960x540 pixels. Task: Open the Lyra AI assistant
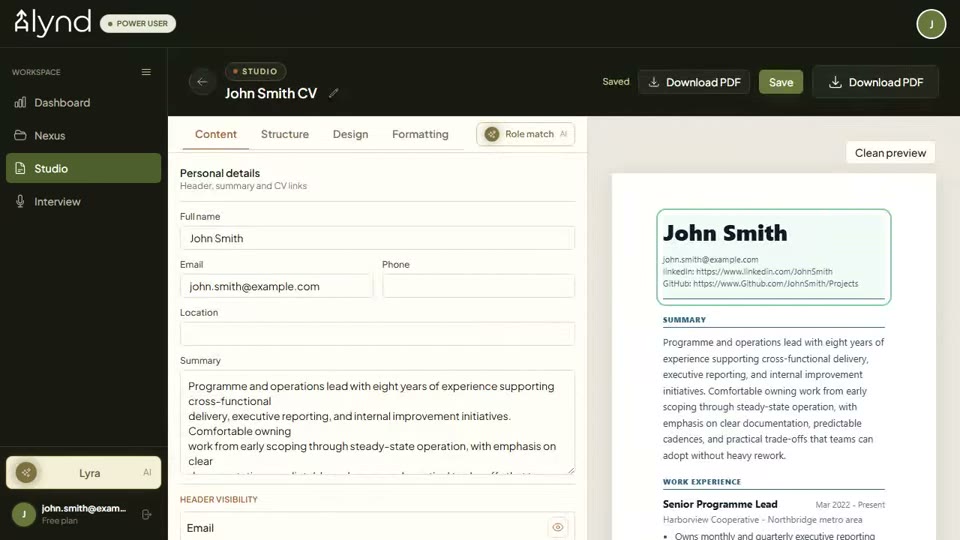pos(83,473)
